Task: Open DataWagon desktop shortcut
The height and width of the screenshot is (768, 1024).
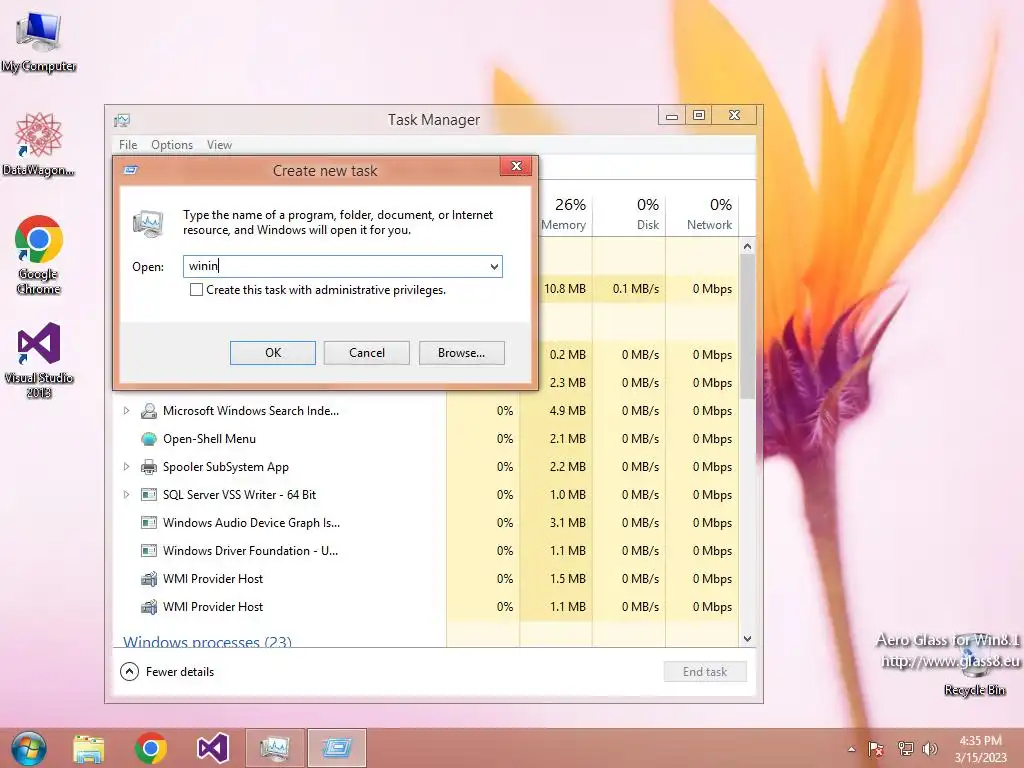Action: click(39, 144)
